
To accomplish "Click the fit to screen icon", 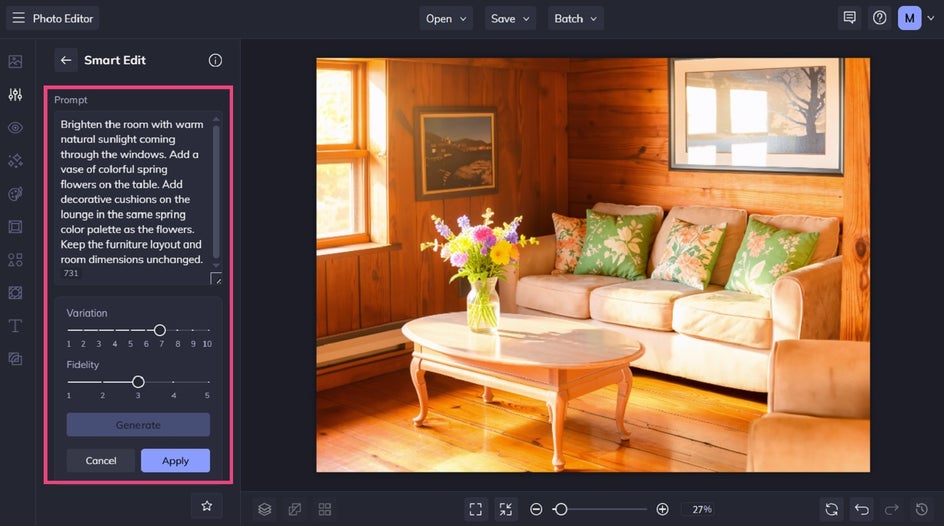I will (476, 509).
